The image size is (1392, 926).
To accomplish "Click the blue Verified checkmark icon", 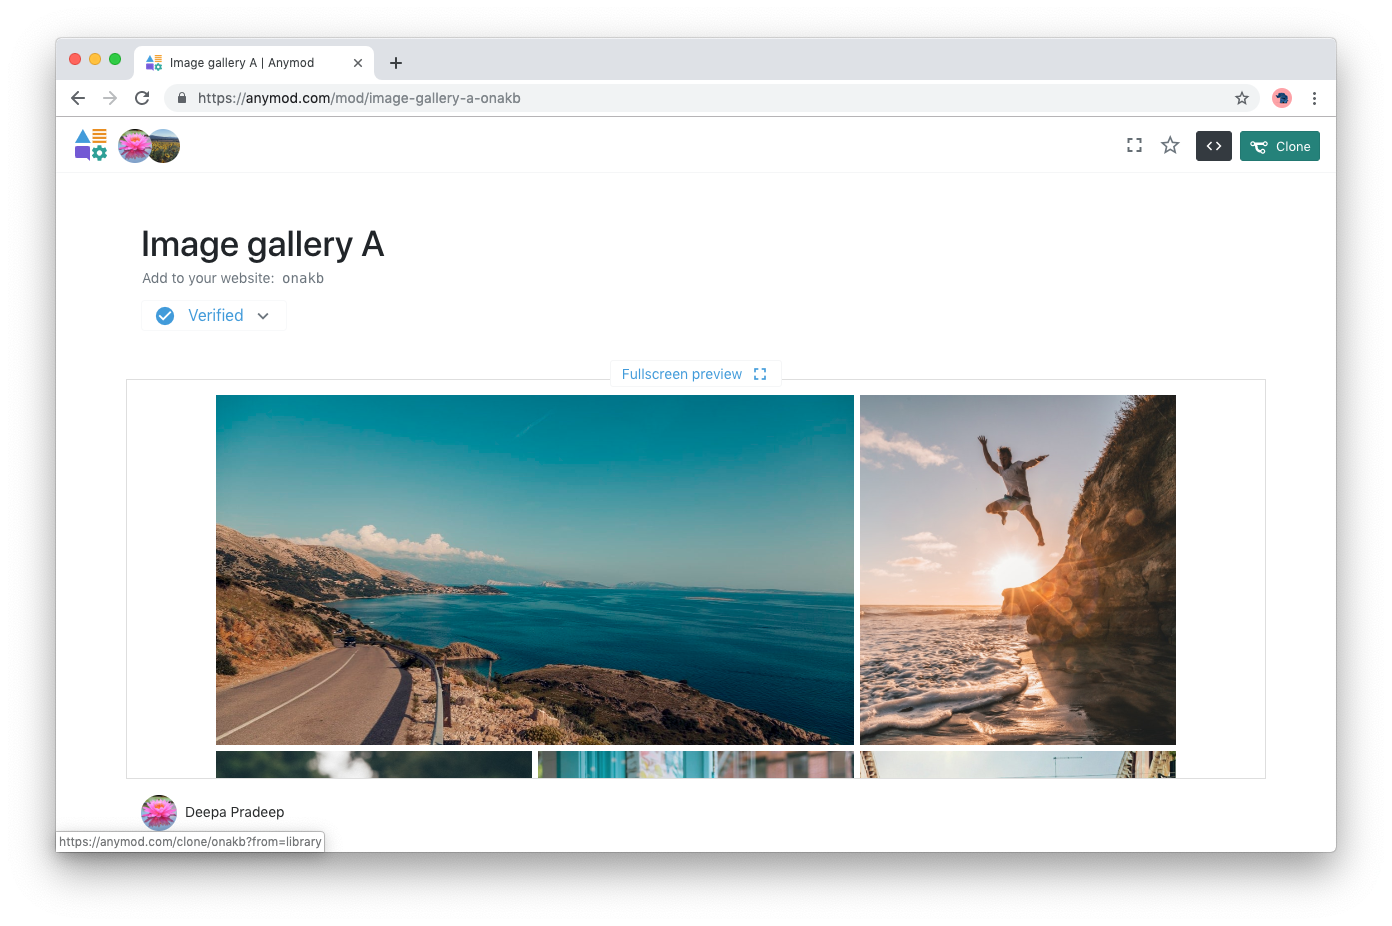I will [165, 316].
